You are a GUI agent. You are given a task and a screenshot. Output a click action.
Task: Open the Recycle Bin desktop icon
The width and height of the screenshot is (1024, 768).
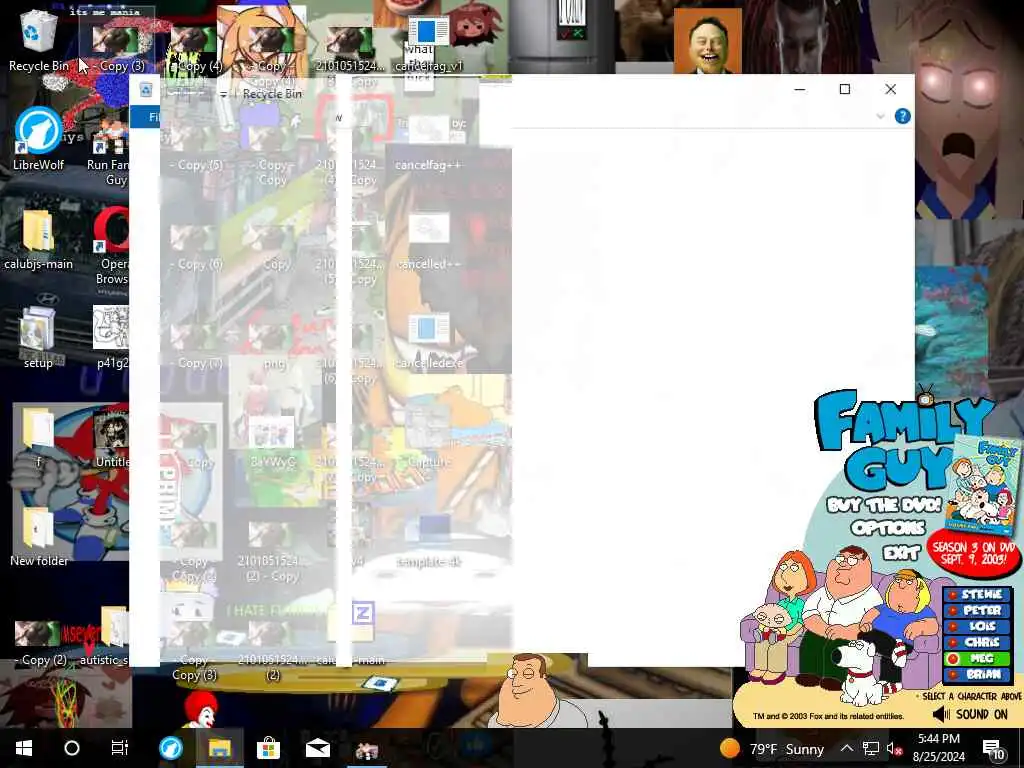pos(39,40)
